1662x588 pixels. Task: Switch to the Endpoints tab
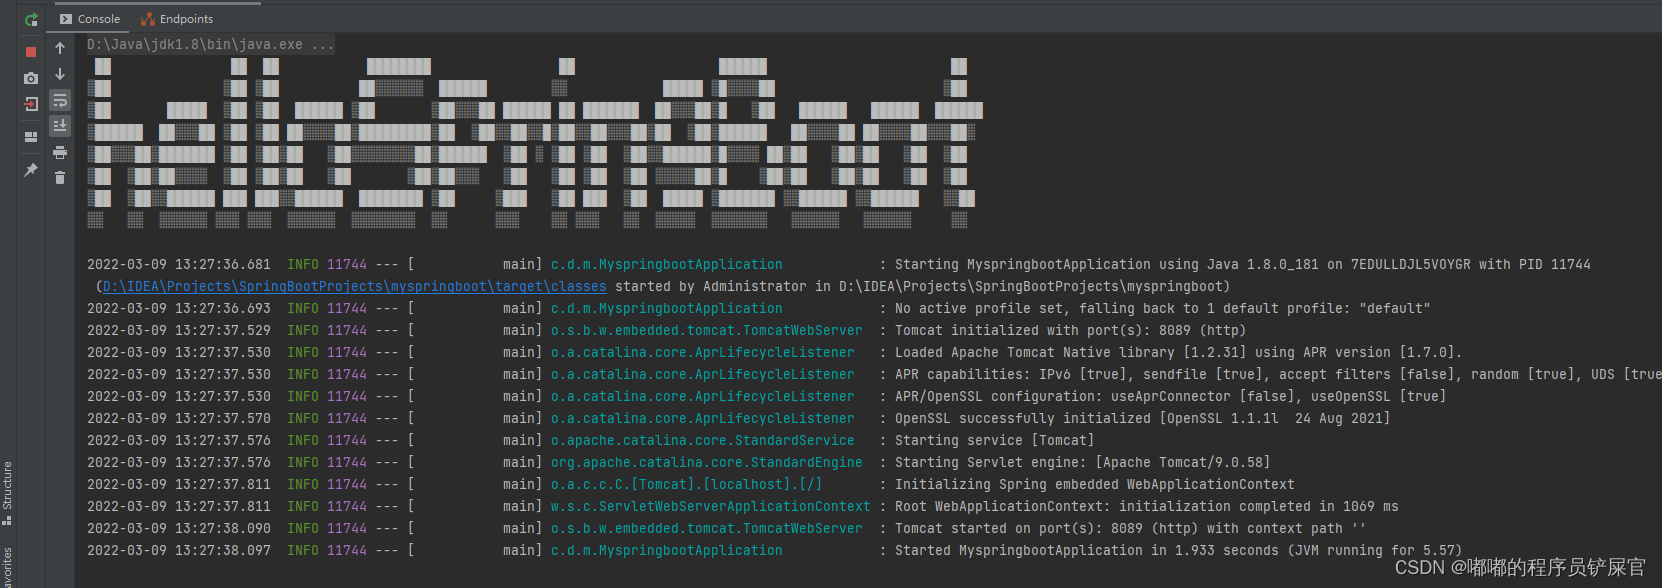(177, 19)
